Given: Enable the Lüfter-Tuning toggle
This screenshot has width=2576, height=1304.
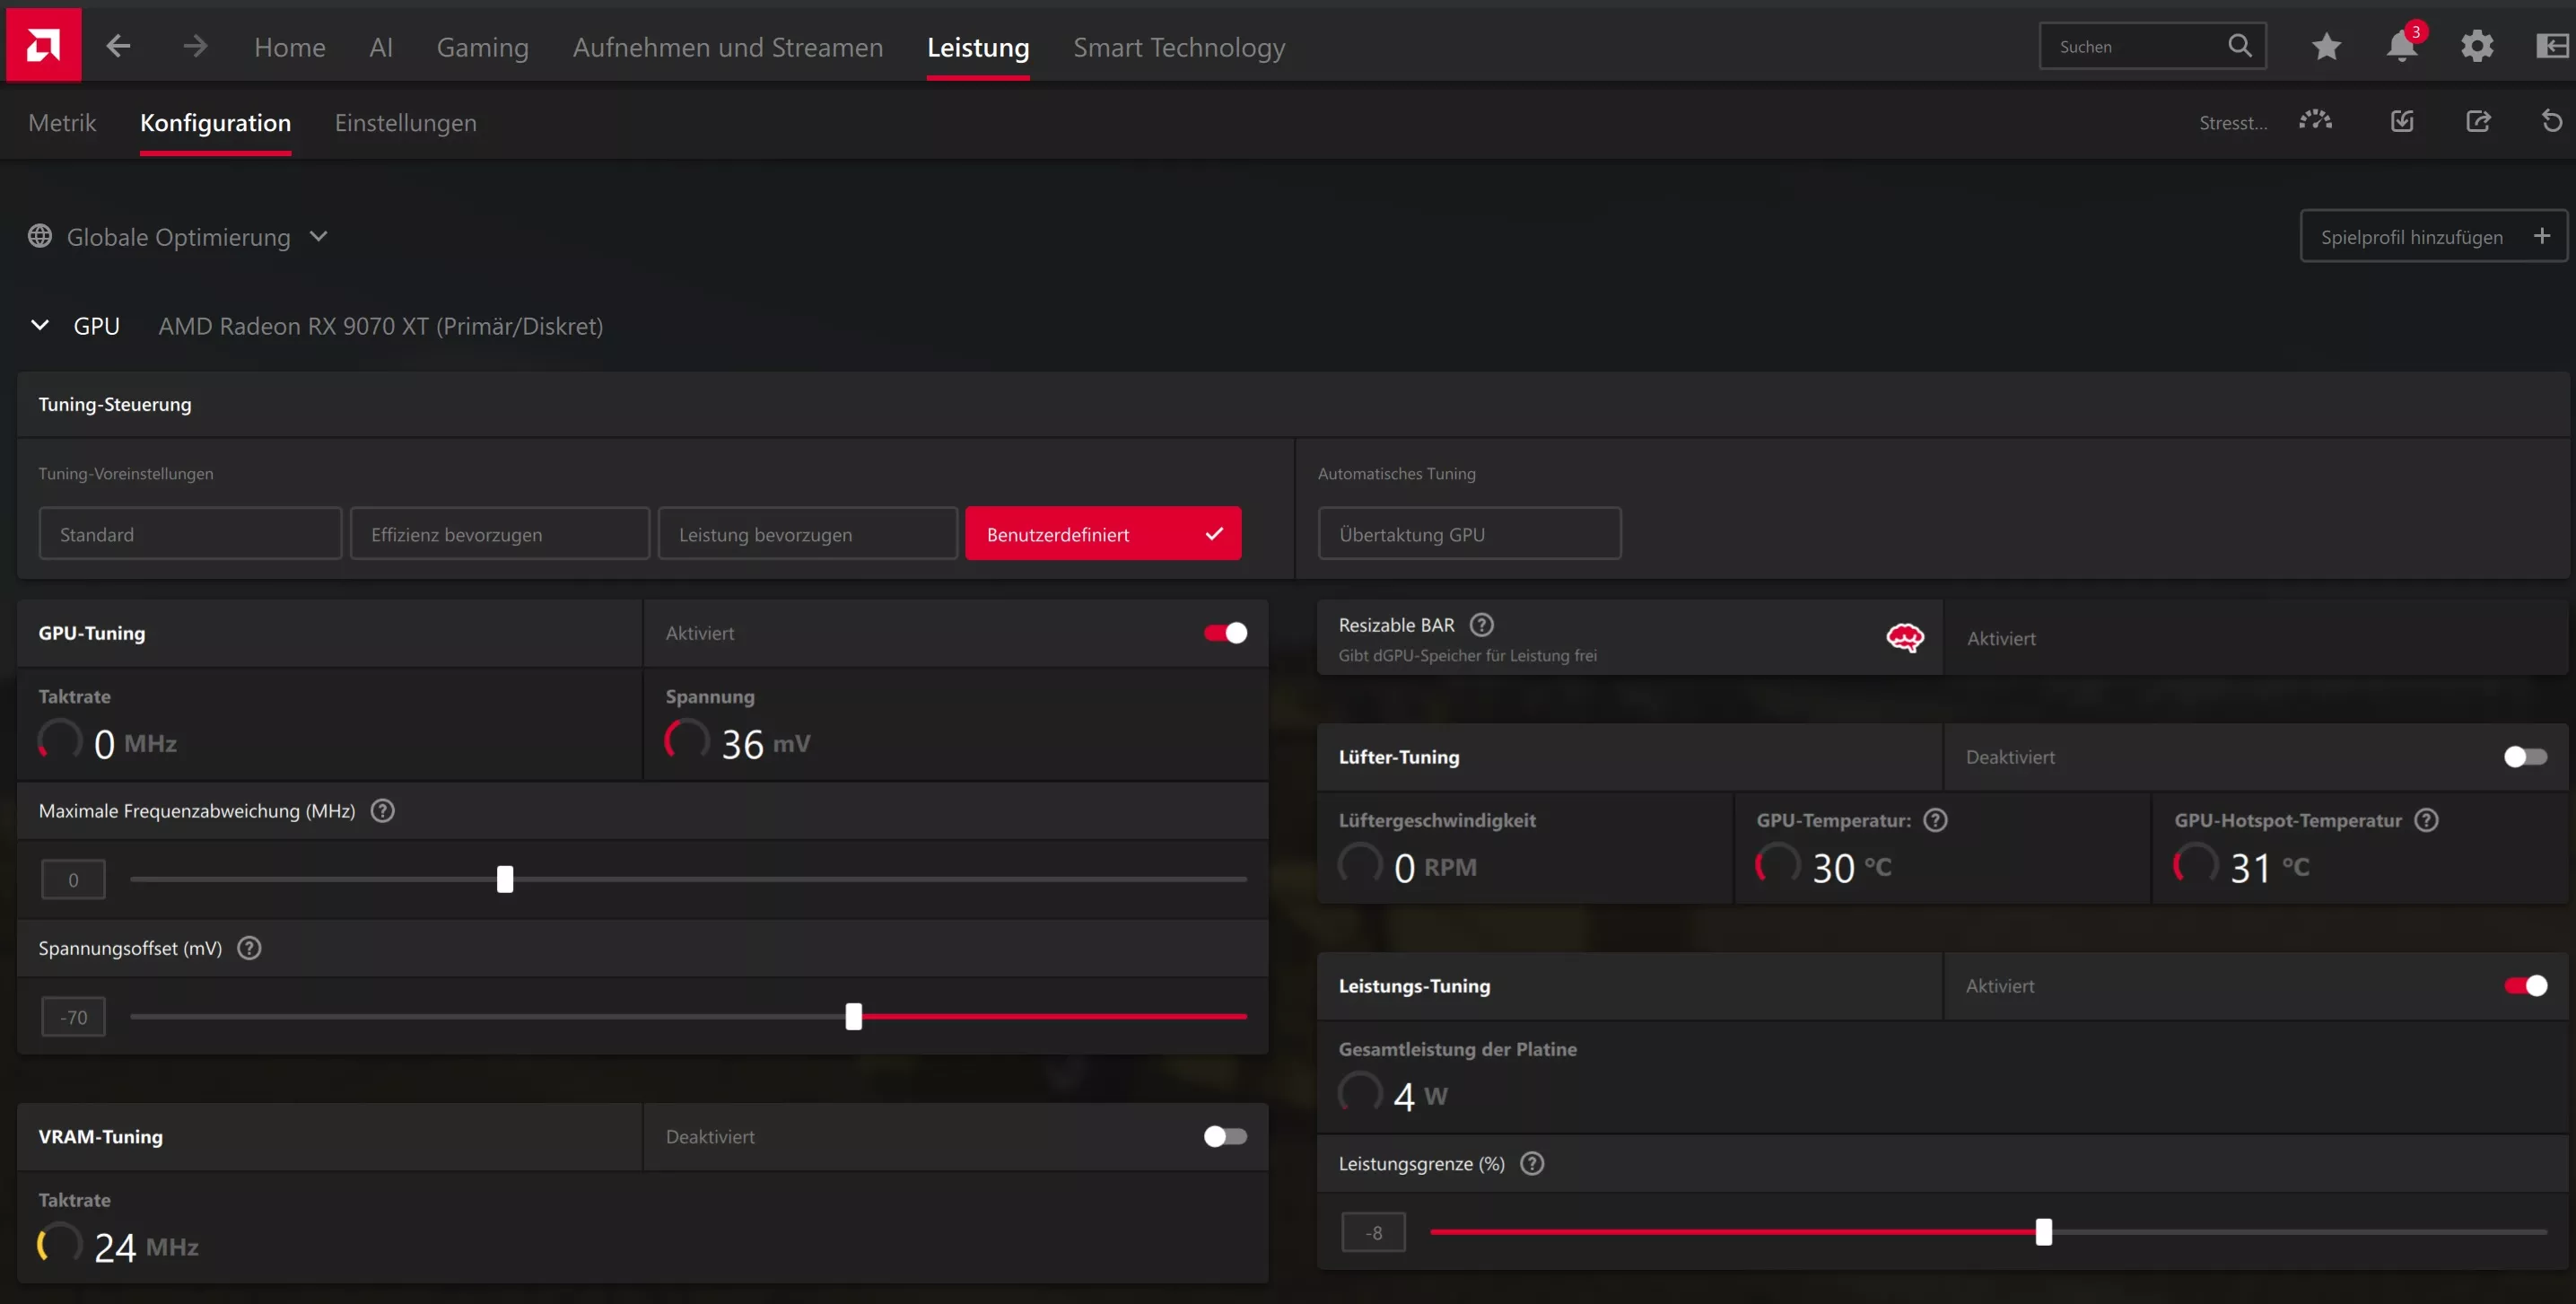Looking at the screenshot, I should point(2525,757).
